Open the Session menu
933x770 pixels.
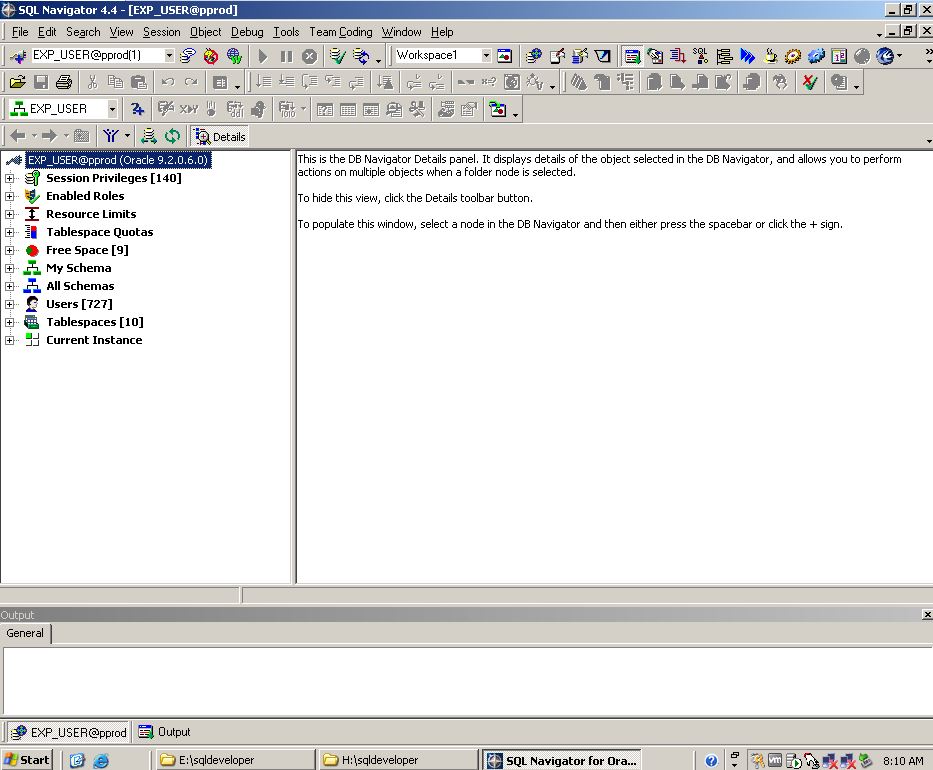tap(161, 32)
